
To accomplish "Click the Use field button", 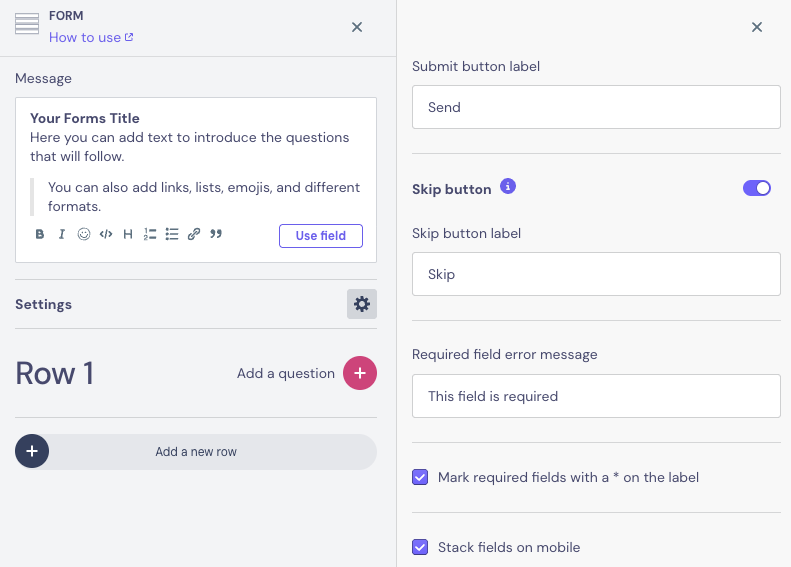I will pos(320,236).
